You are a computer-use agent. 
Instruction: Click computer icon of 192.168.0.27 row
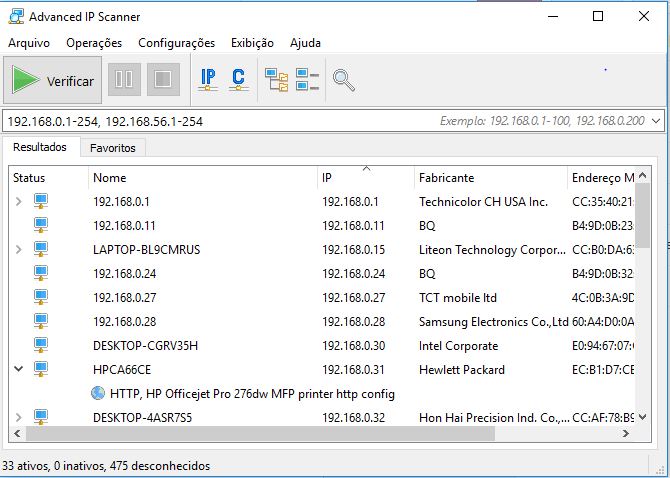[41, 297]
